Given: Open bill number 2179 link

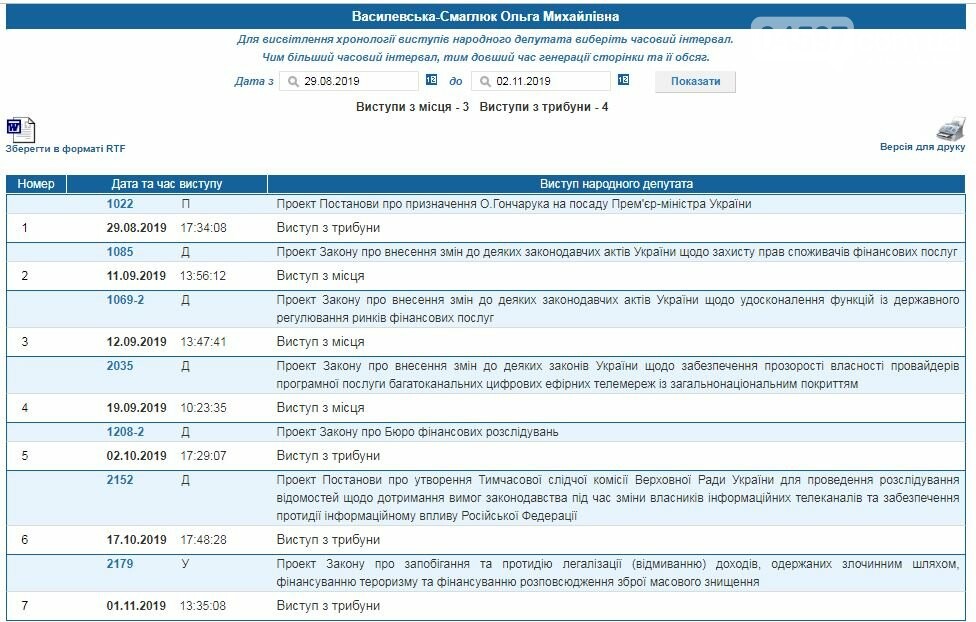Looking at the screenshot, I should coord(120,563).
